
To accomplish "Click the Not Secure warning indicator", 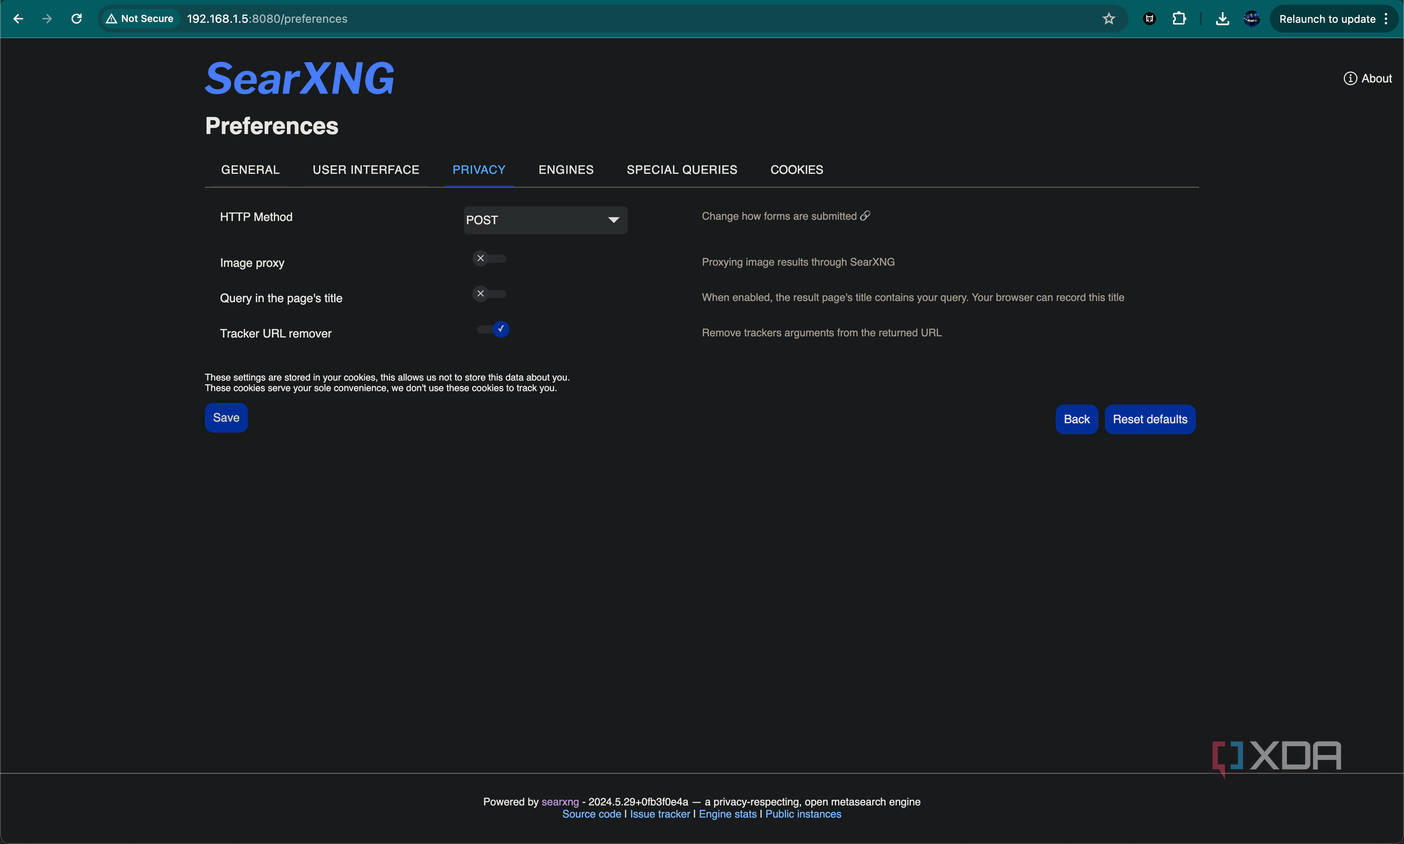I will pos(140,19).
